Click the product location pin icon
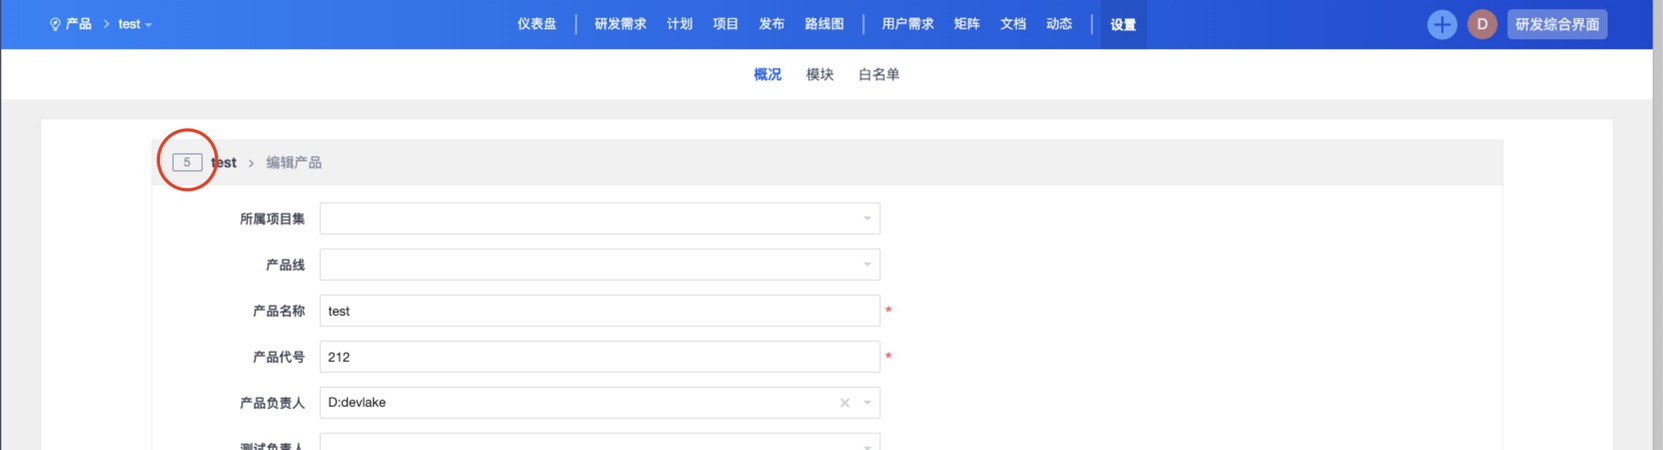Screen dimensions: 1663x450 point(55,25)
